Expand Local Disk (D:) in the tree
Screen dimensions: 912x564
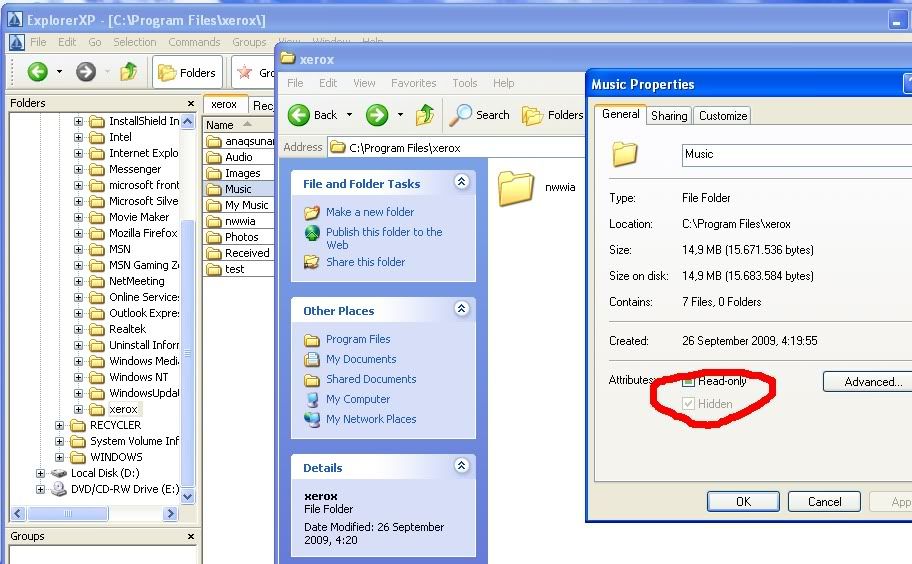(40, 473)
